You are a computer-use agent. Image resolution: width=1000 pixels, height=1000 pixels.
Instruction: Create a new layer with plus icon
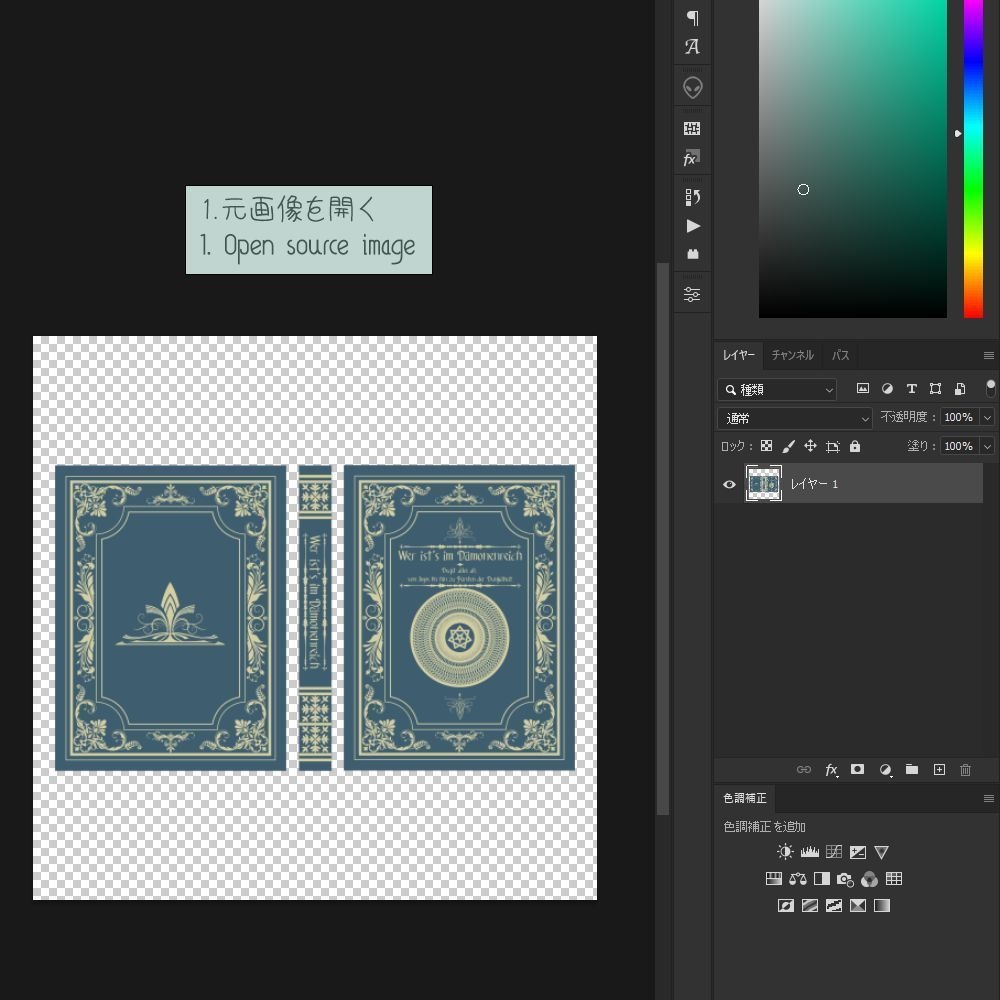(939, 769)
